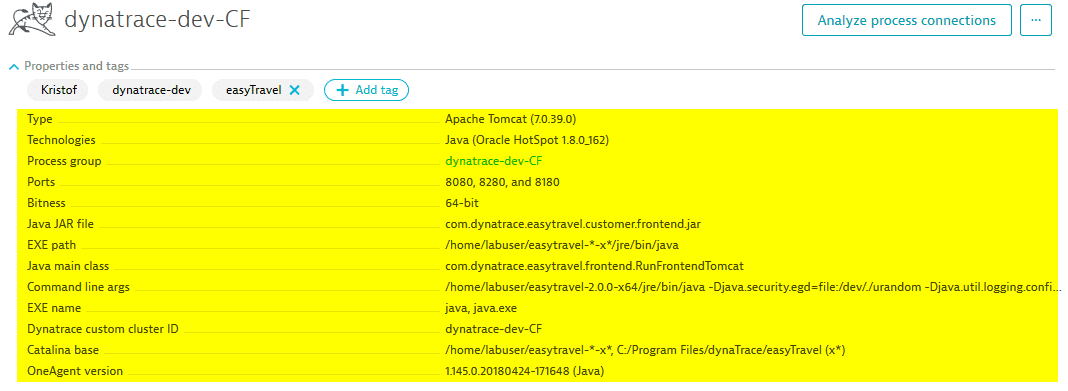Click the Java main class label
The height and width of the screenshot is (391, 1068).
pos(68,266)
